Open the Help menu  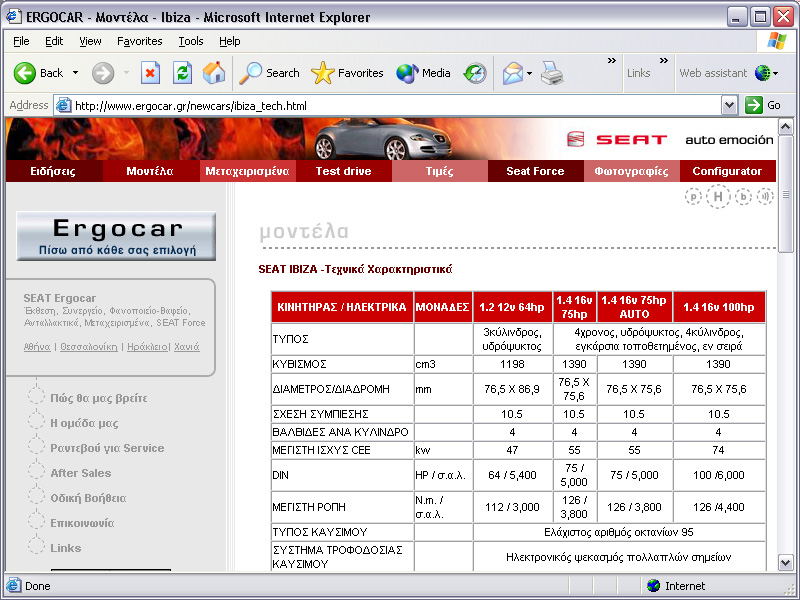click(x=230, y=41)
